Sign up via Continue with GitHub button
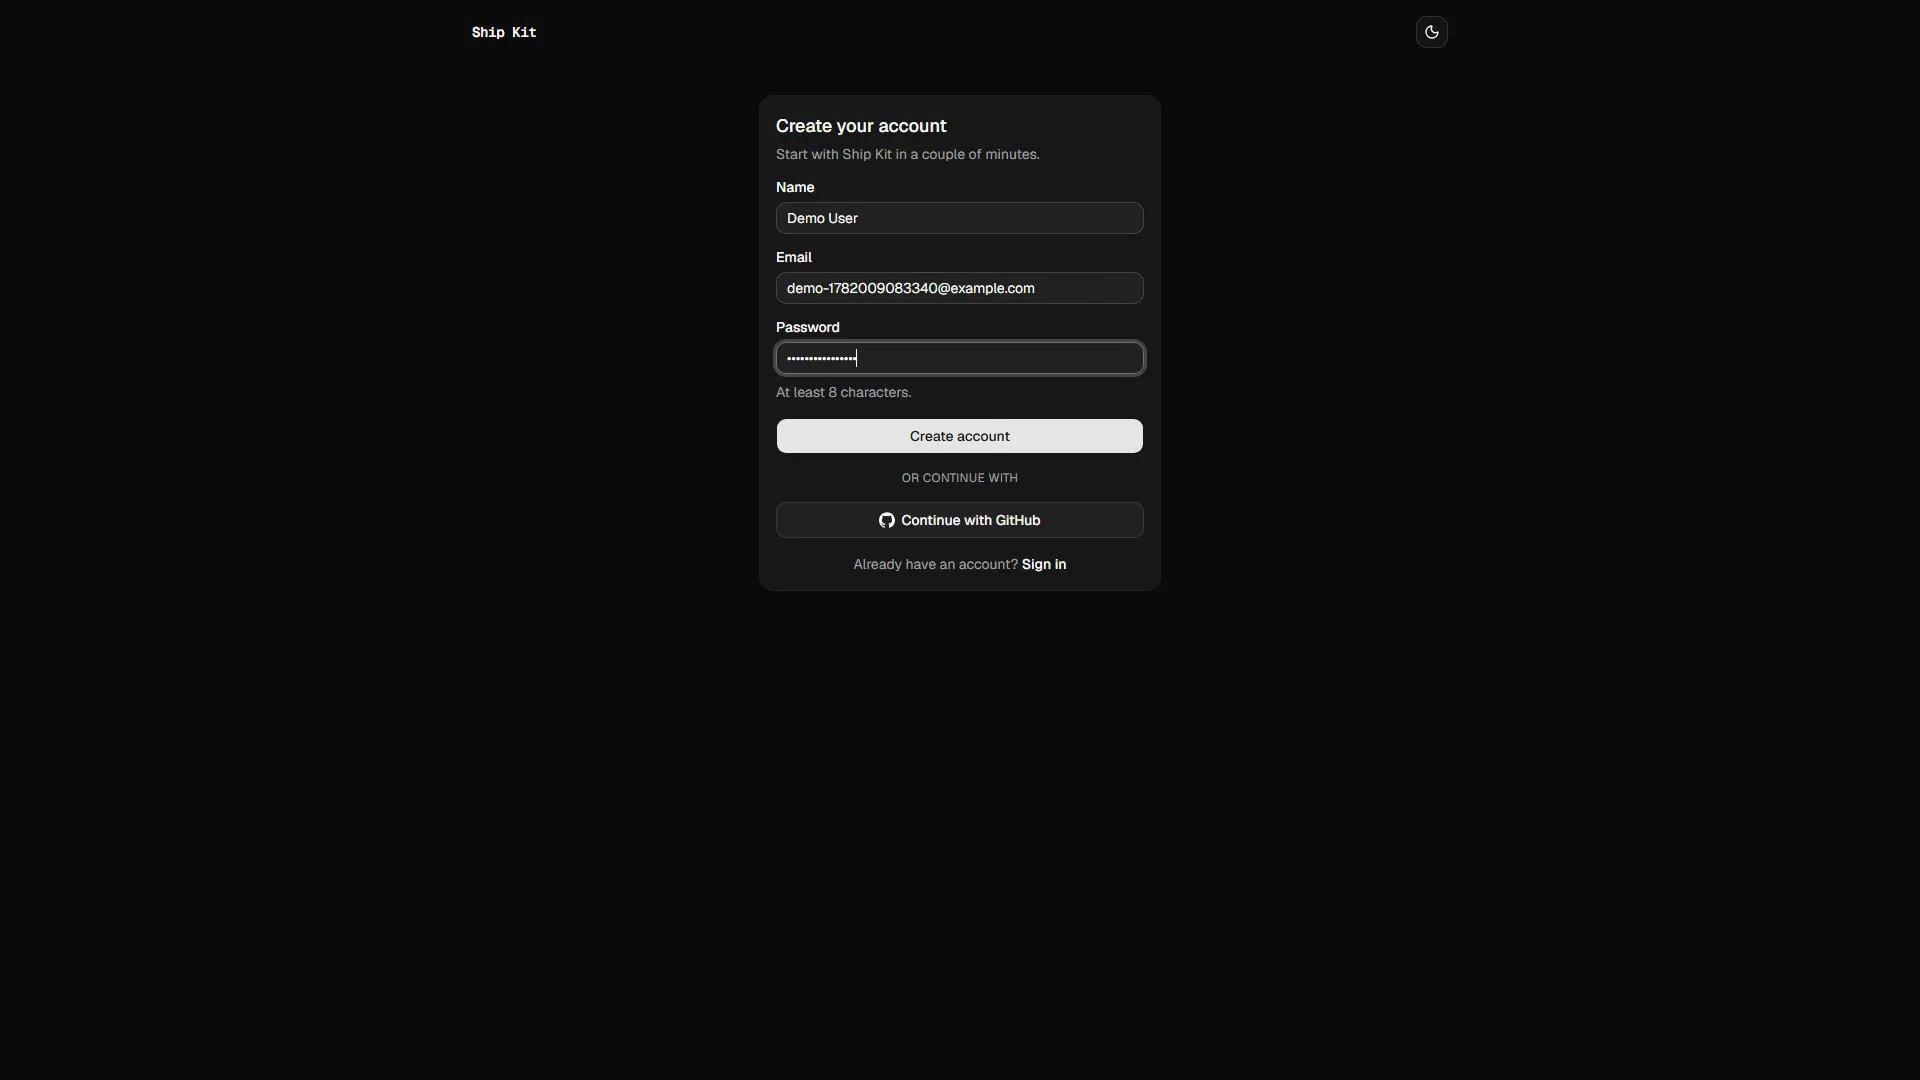 pyautogui.click(x=959, y=520)
